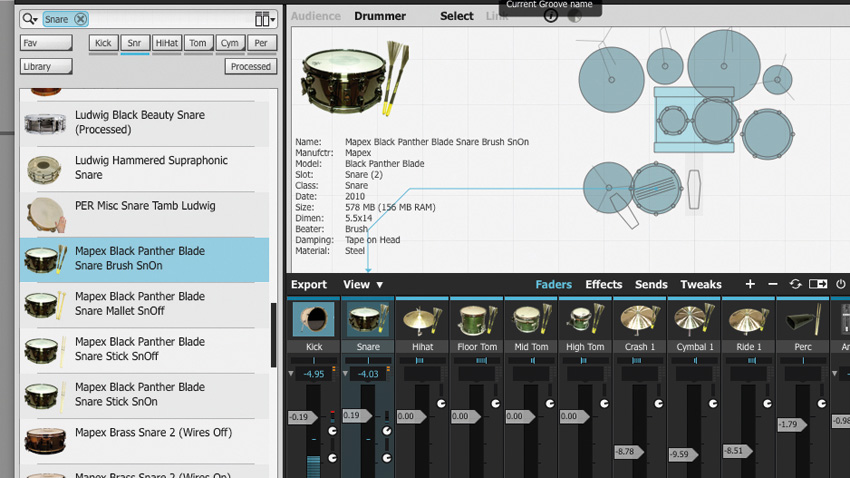
Task: Click the large snare preview image
Action: 356,77
